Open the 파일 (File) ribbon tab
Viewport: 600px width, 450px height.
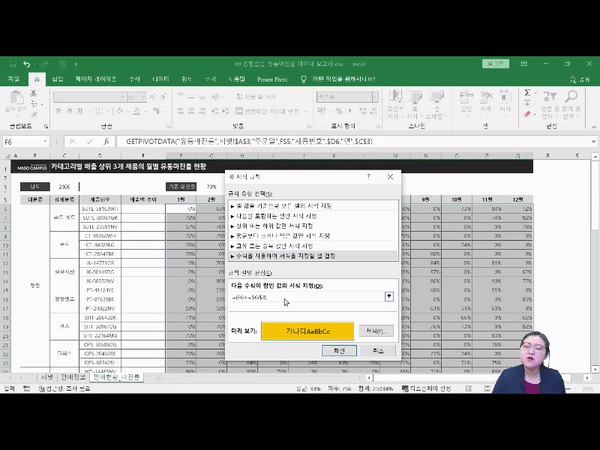(13, 78)
